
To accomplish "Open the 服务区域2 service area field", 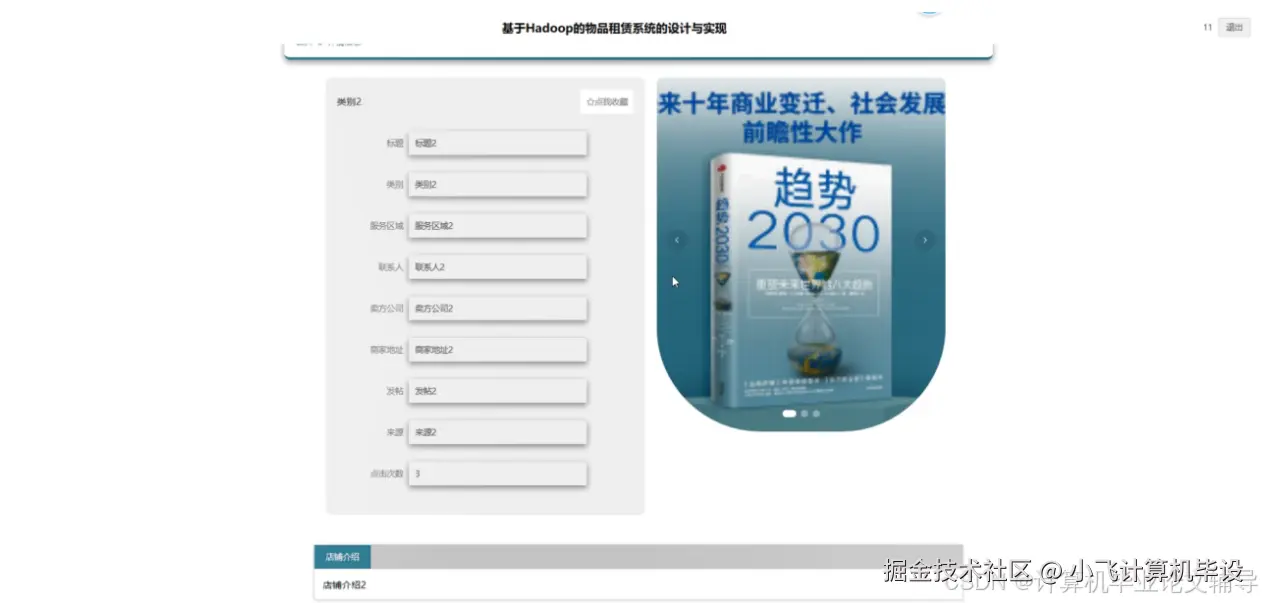I will [x=497, y=225].
